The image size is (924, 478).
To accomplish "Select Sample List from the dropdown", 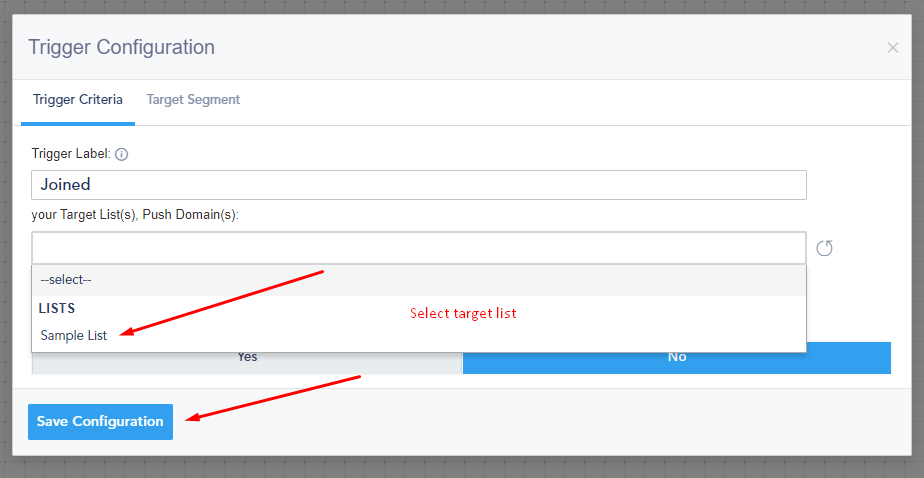I will (x=74, y=336).
